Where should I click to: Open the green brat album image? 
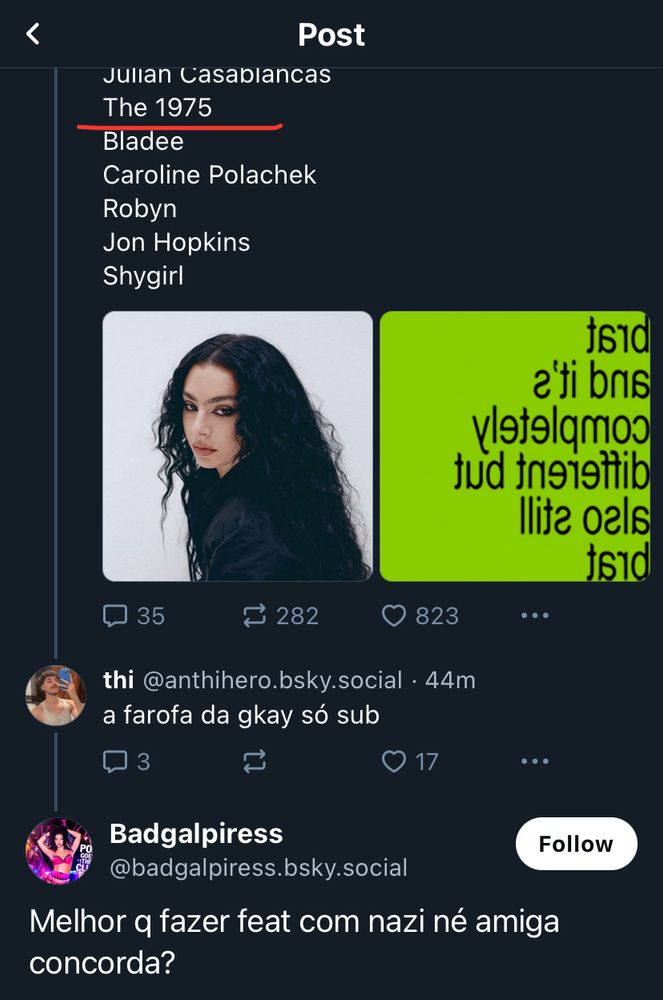tap(515, 446)
